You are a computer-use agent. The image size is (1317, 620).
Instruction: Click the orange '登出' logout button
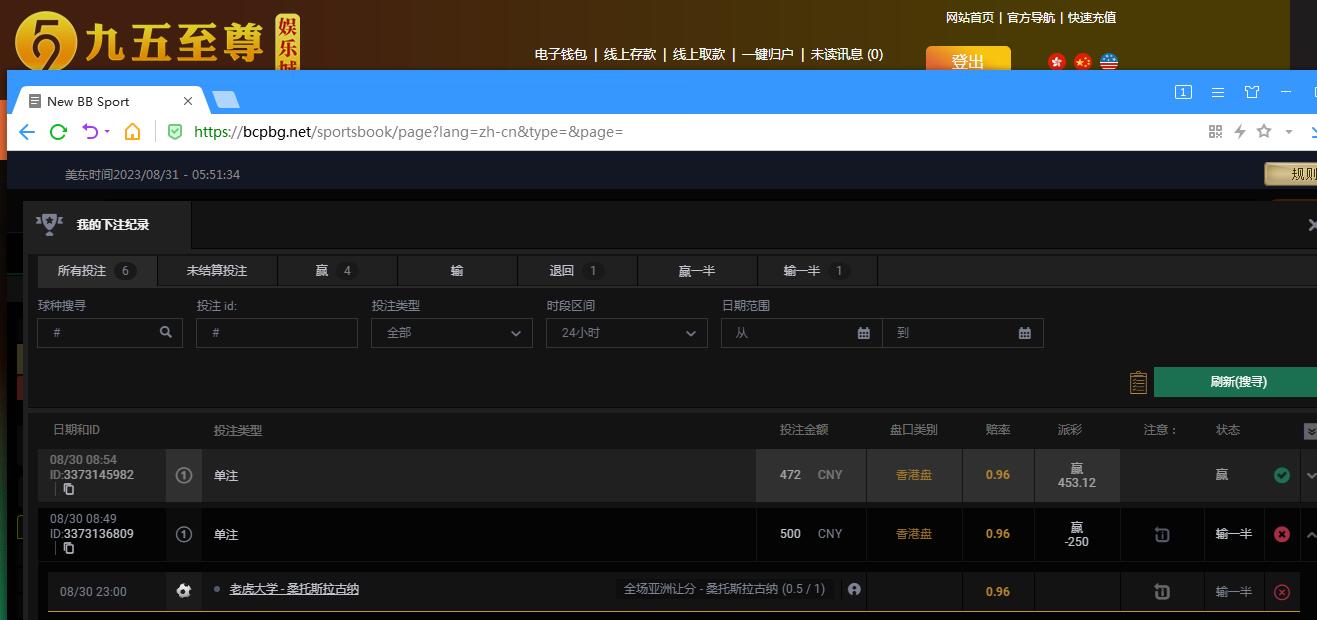pos(967,60)
